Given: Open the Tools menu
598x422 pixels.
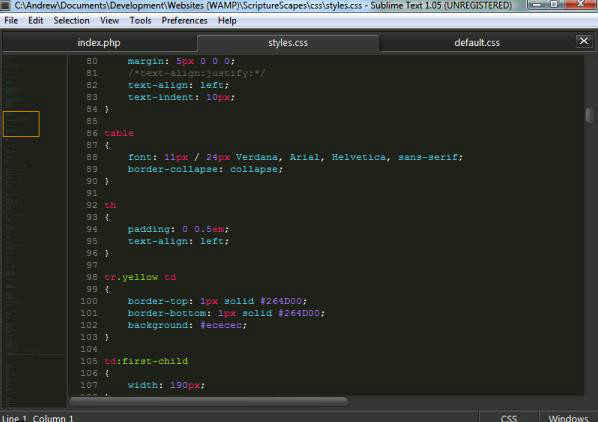Looking at the screenshot, I should point(140,21).
